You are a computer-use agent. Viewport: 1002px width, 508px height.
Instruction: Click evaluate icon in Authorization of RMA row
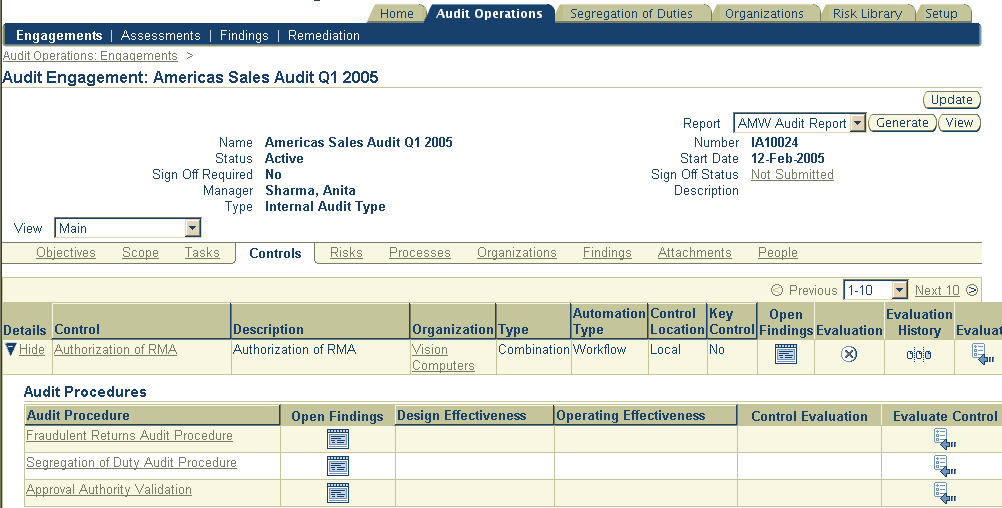[x=982, y=354]
